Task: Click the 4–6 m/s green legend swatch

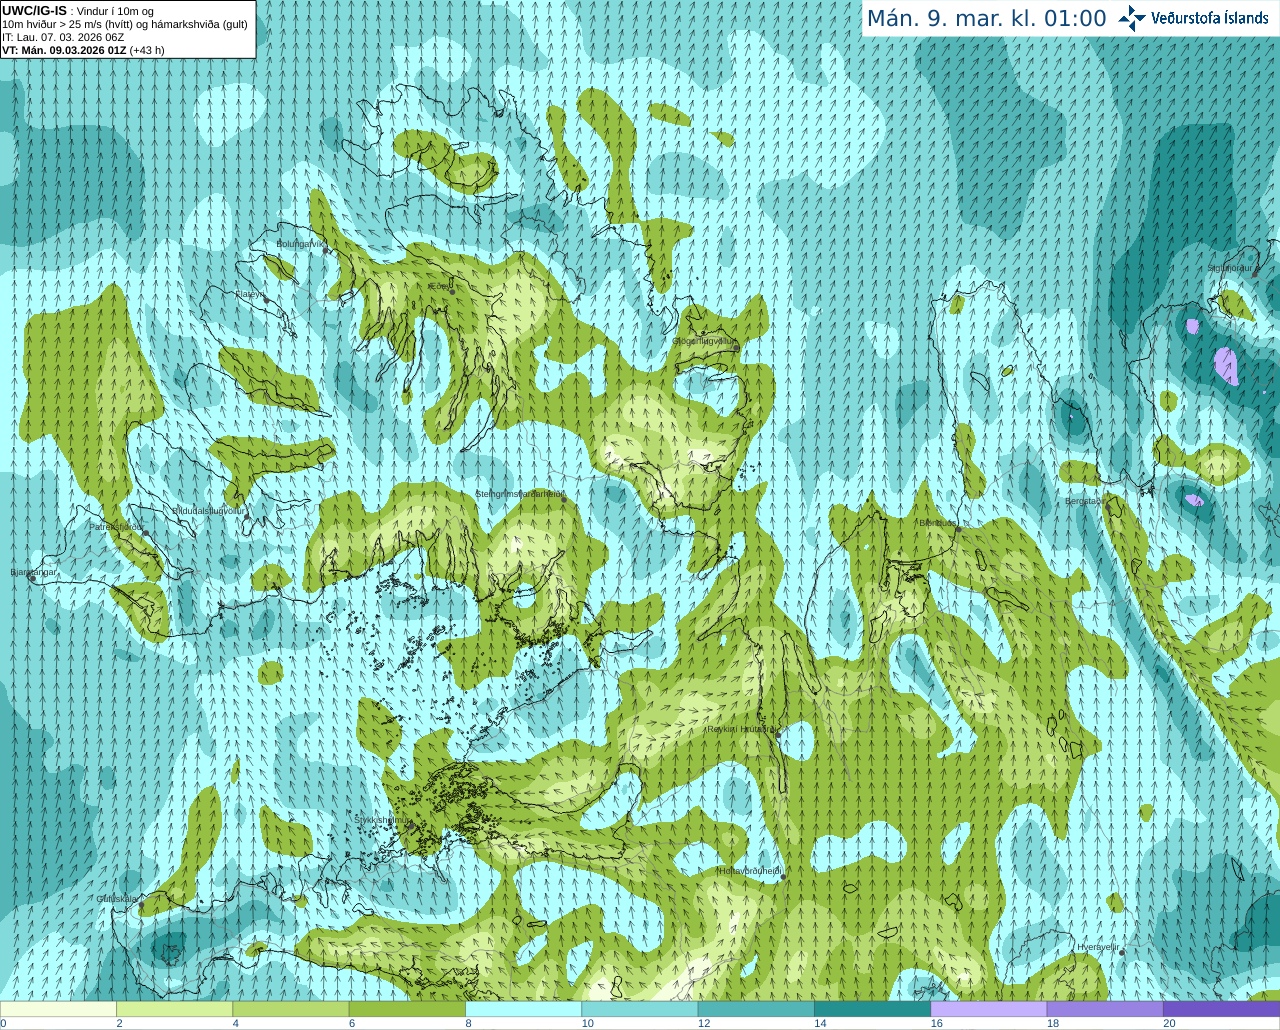Action: pos(290,1009)
